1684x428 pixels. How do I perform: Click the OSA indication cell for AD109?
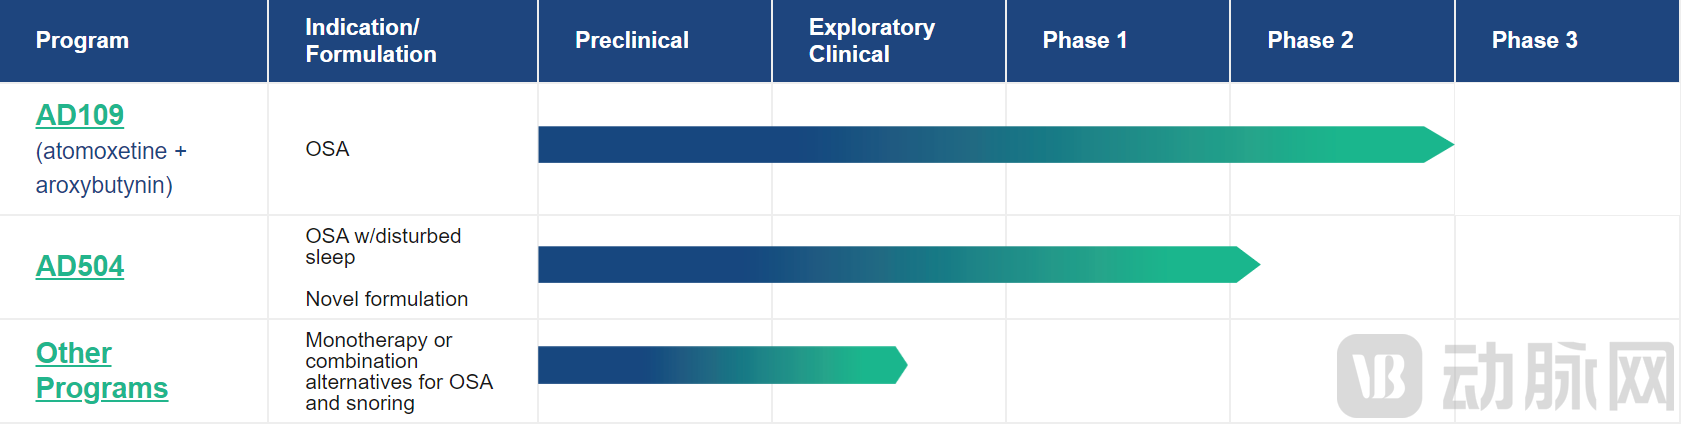pos(327,149)
